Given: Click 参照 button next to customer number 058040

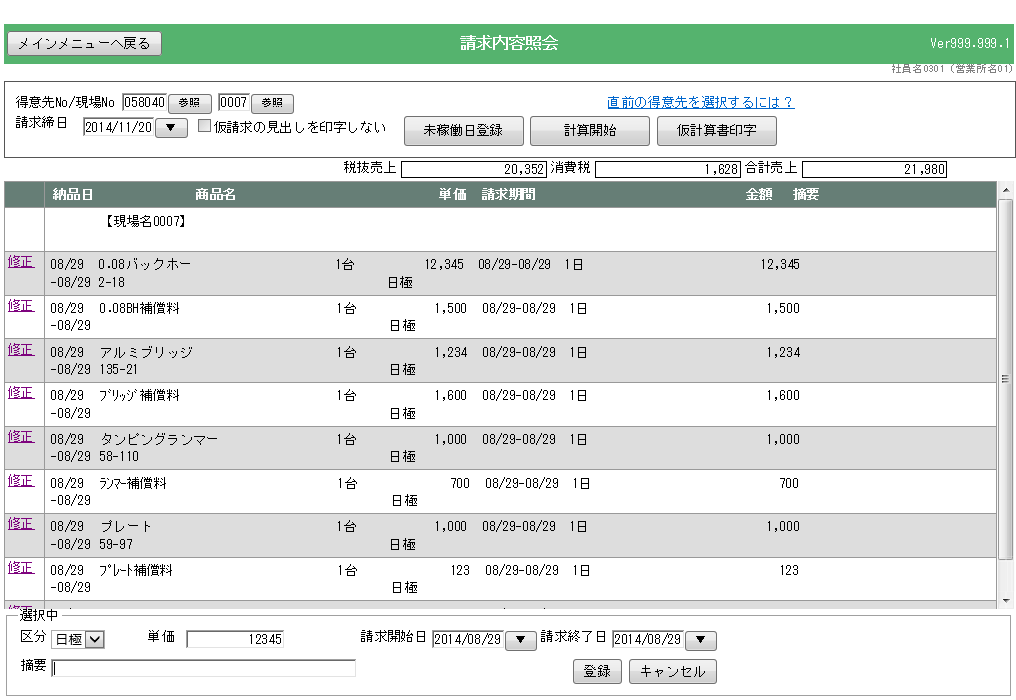Looking at the screenshot, I should tap(190, 103).
